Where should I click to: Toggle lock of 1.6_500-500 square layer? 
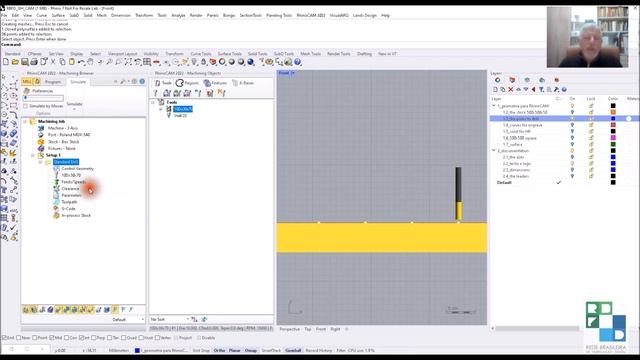[591, 138]
